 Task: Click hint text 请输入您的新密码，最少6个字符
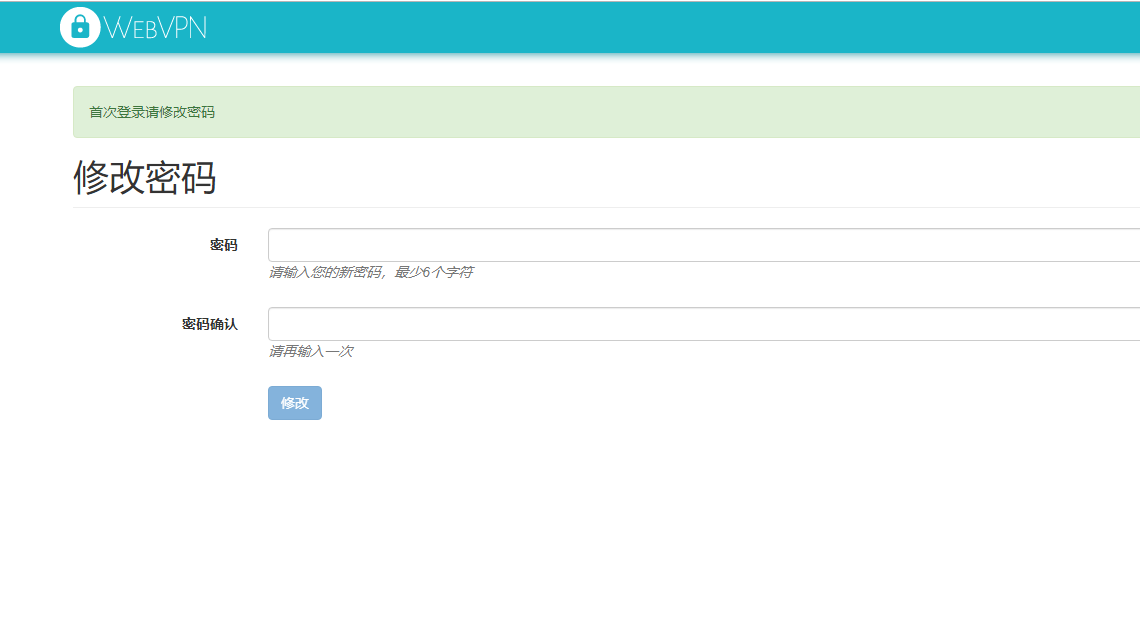coord(370,272)
